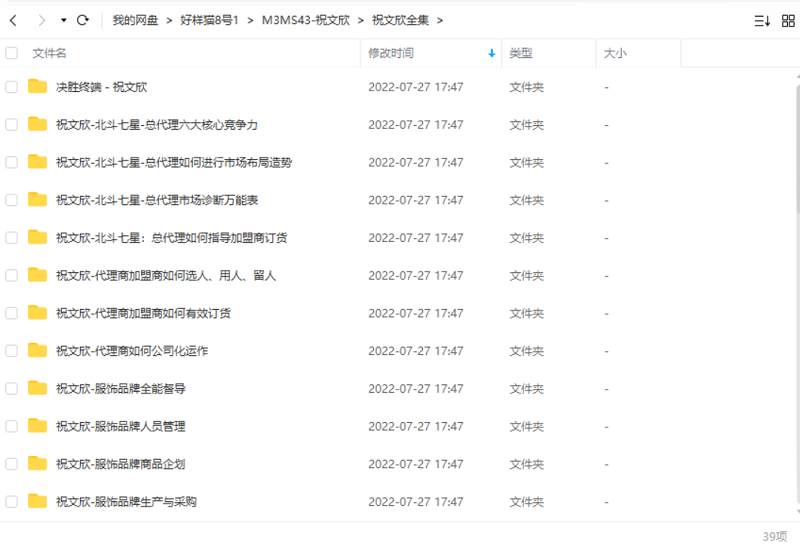Click the back navigation arrow
This screenshot has height=548, width=800.
(13, 20)
